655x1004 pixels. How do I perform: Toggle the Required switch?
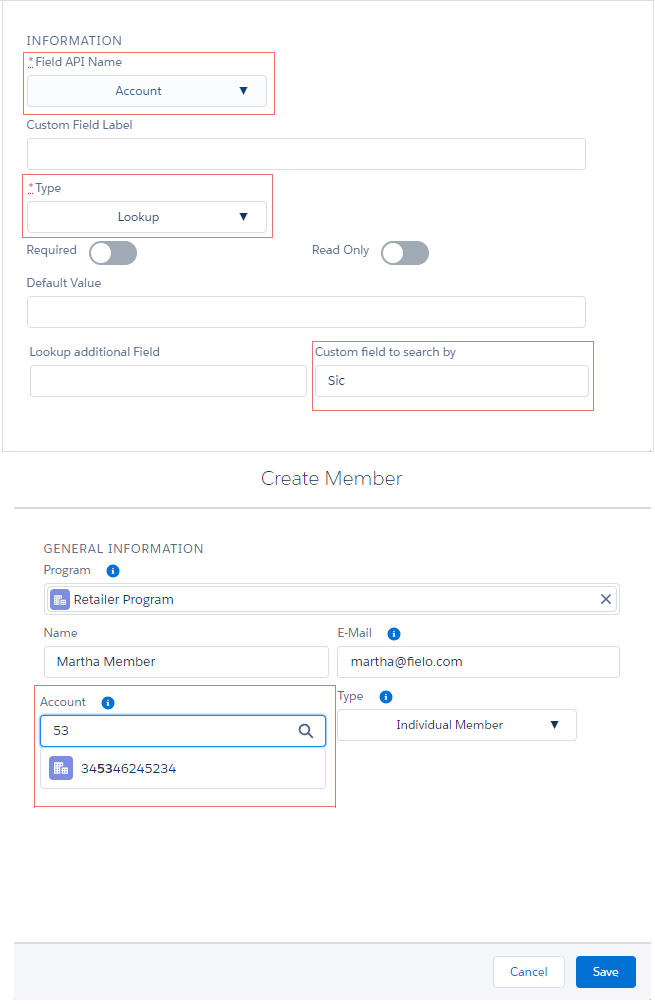tap(113, 253)
